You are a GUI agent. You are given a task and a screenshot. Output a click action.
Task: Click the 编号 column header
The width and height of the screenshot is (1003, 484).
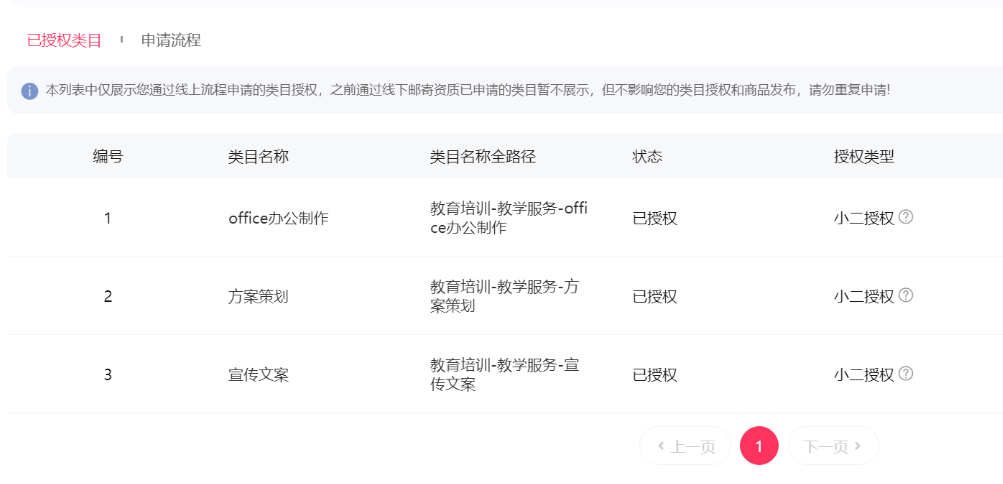108,157
